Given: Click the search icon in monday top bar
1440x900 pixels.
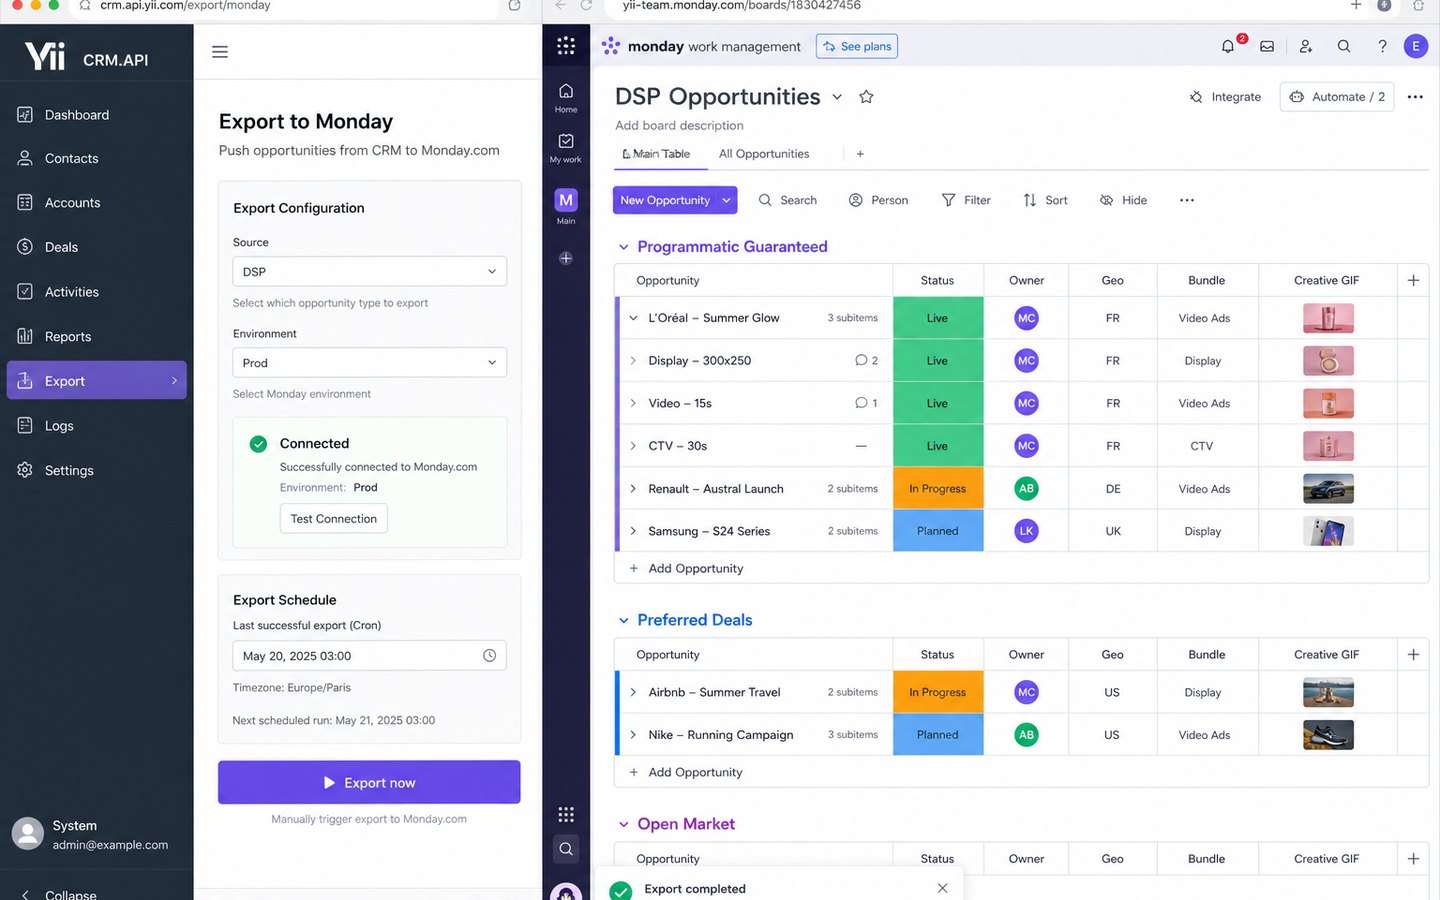Looking at the screenshot, I should coord(1344,46).
